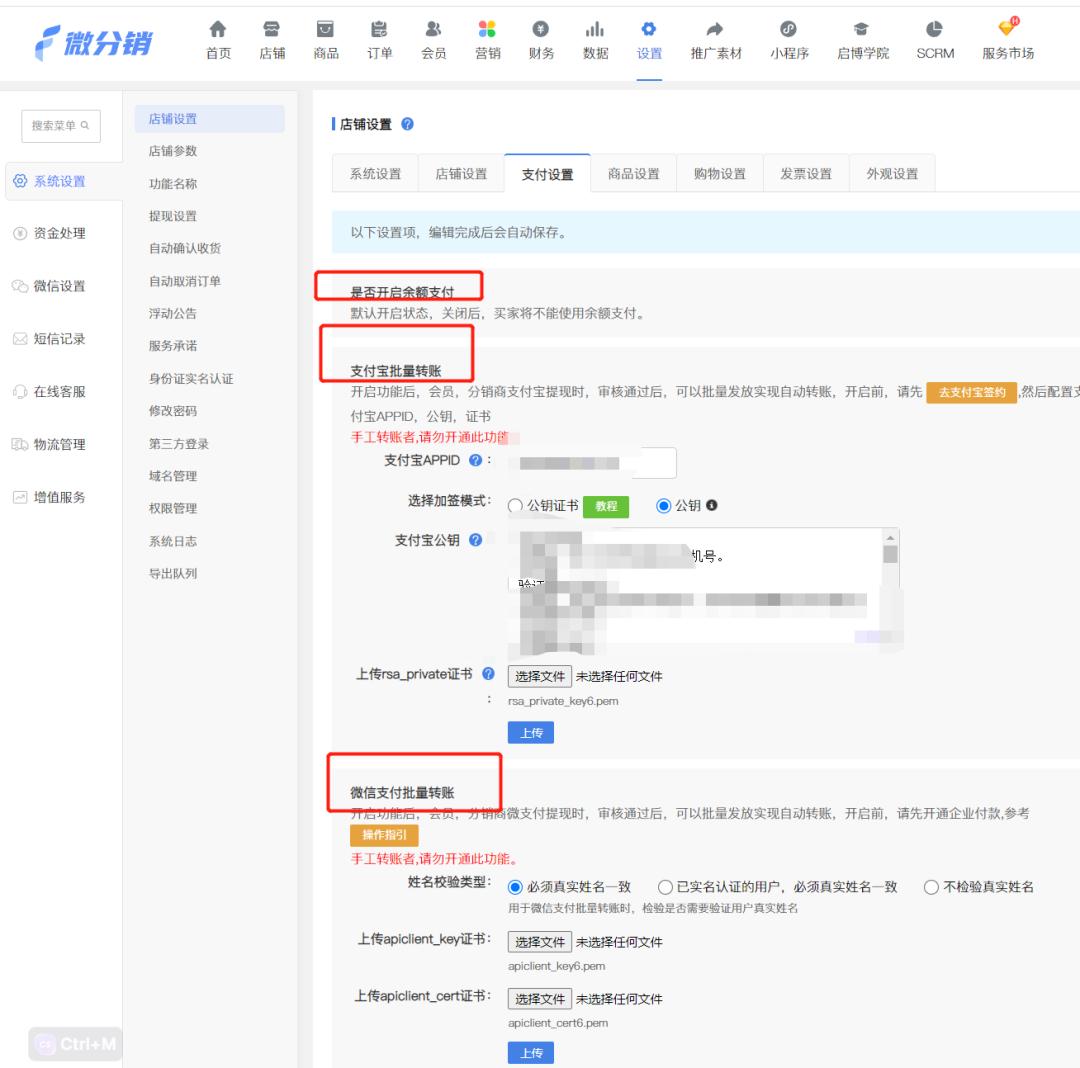Expand the 微信设置 sidebar section

(x=57, y=286)
